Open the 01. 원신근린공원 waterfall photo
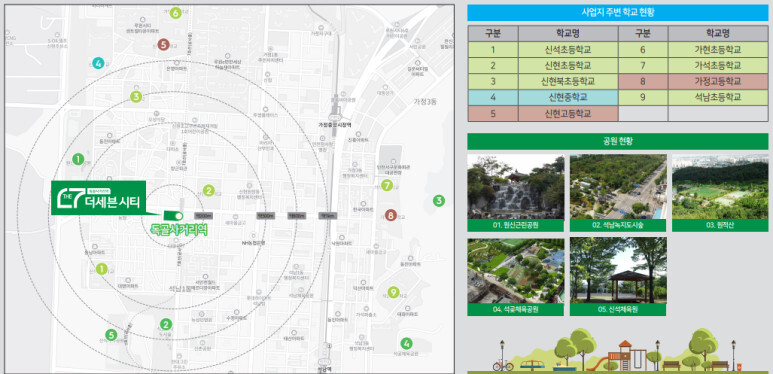This screenshot has height=374, width=773. [516, 187]
